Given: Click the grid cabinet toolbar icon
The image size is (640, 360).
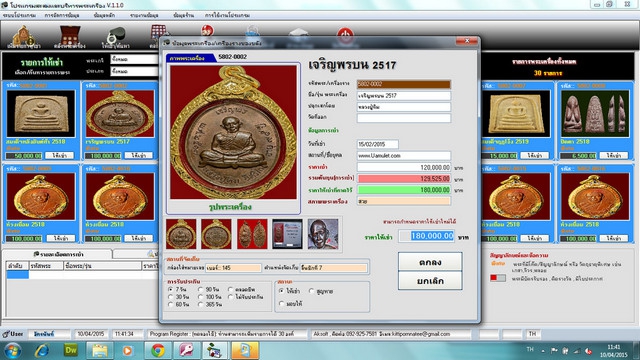Looking at the screenshot, I should [x=158, y=32].
